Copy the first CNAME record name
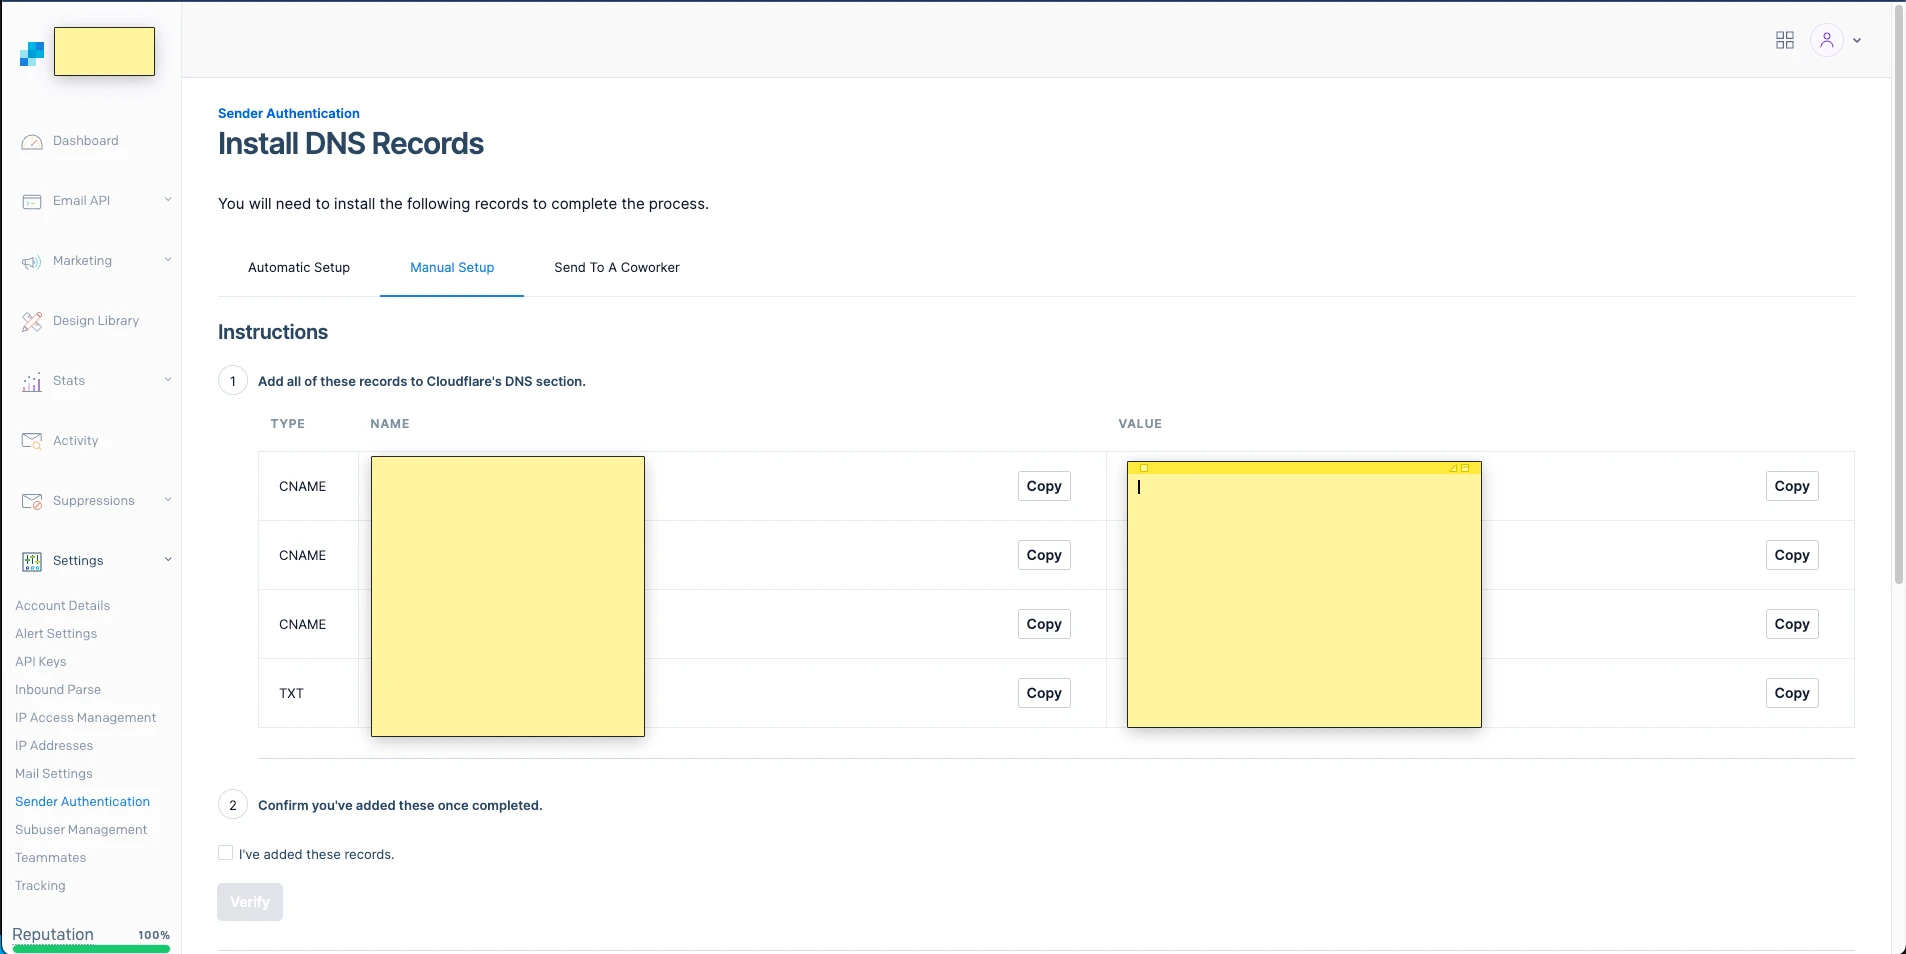1906x954 pixels. pyautogui.click(x=1044, y=486)
